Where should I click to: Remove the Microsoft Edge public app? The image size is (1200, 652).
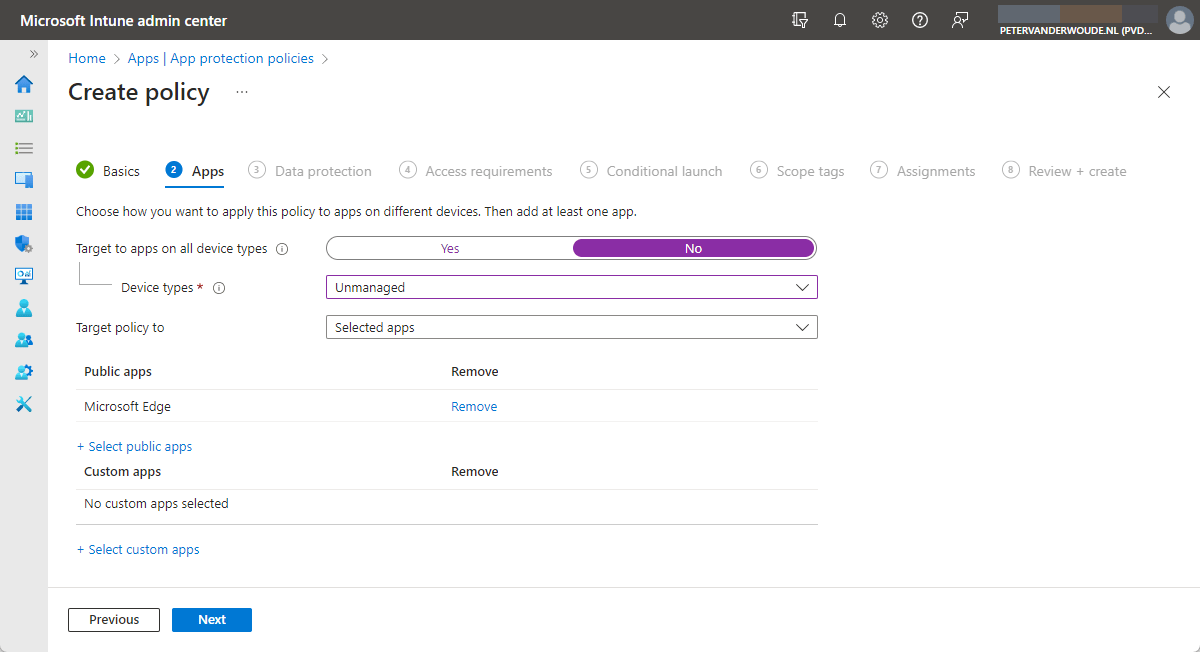473,406
